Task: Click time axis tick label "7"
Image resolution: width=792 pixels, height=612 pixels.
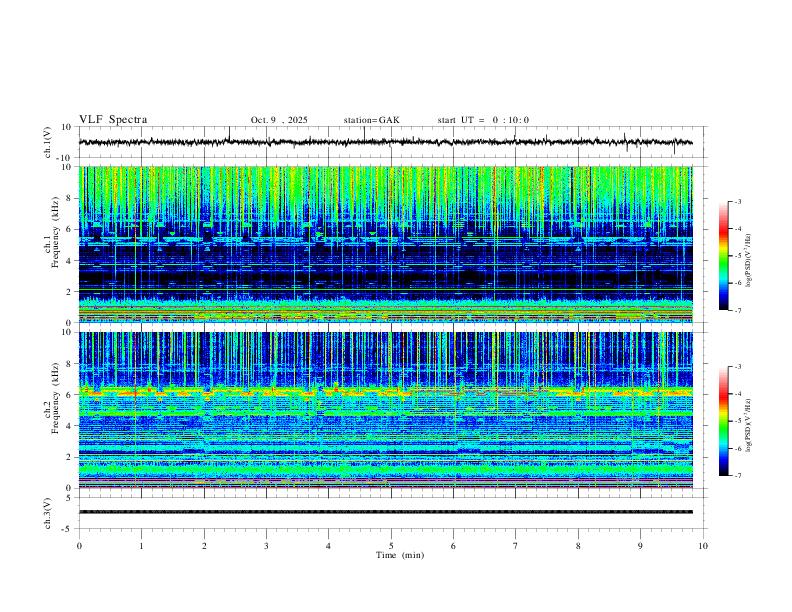Action: pos(516,546)
